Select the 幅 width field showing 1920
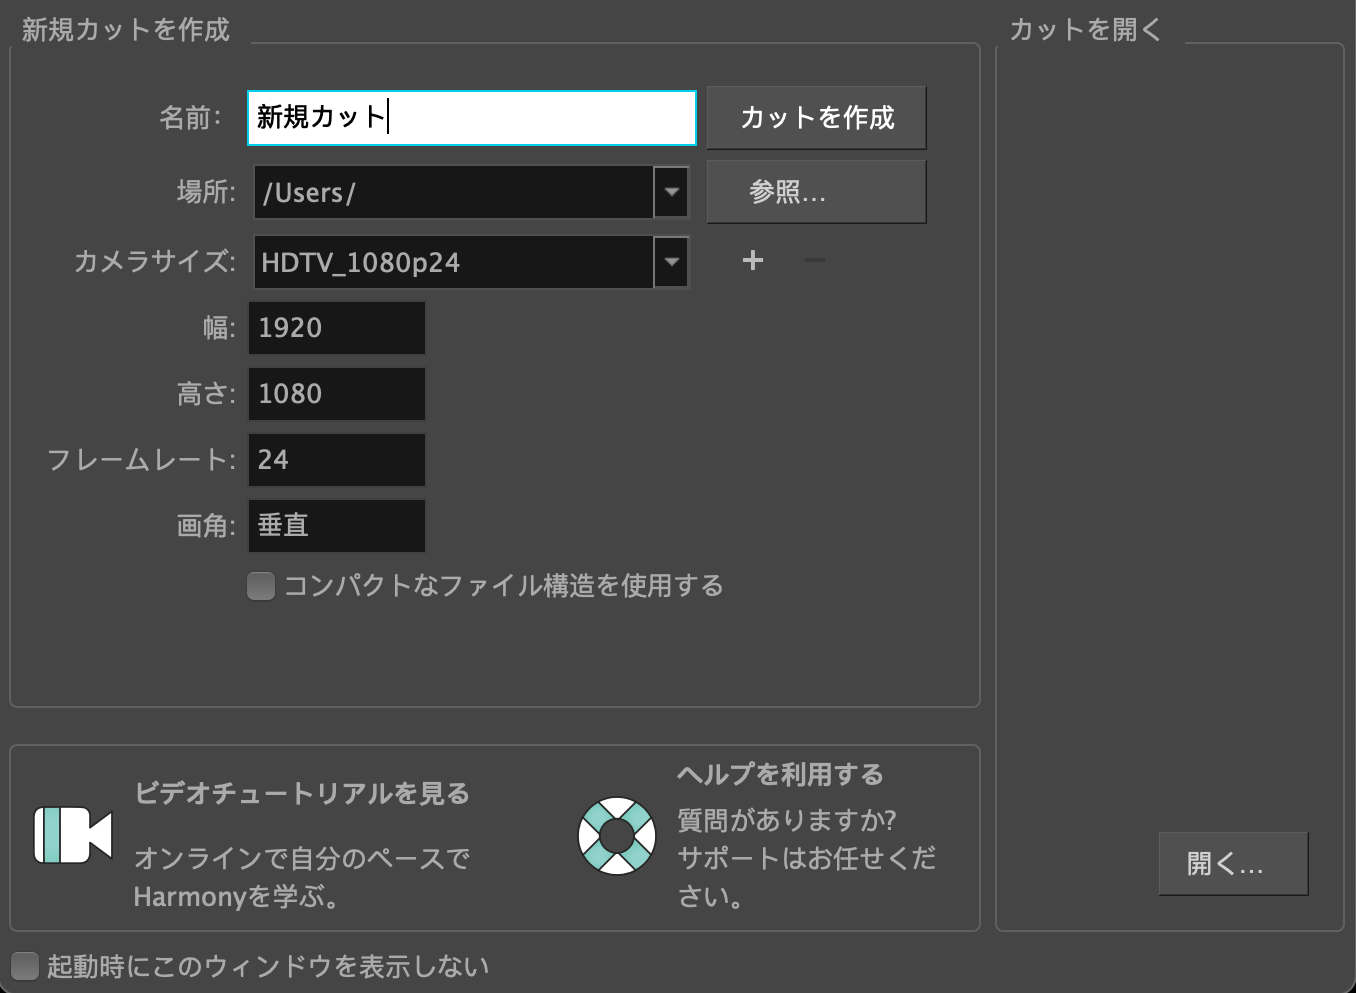Image resolution: width=1356 pixels, height=993 pixels. (337, 328)
